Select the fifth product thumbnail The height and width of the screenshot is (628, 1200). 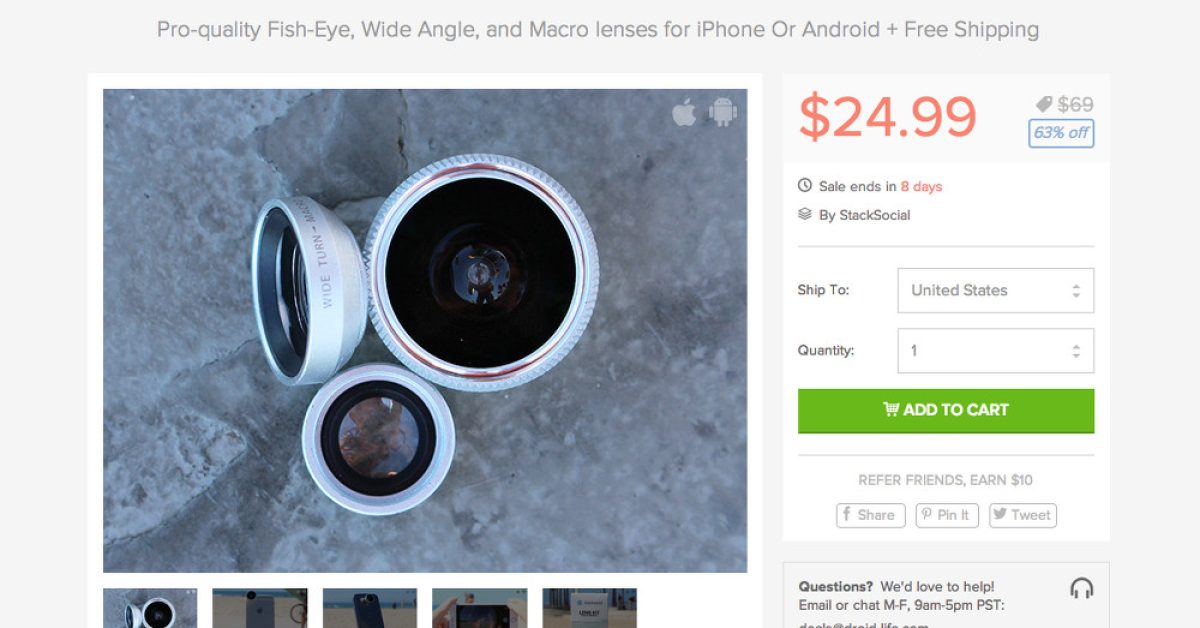click(590, 608)
